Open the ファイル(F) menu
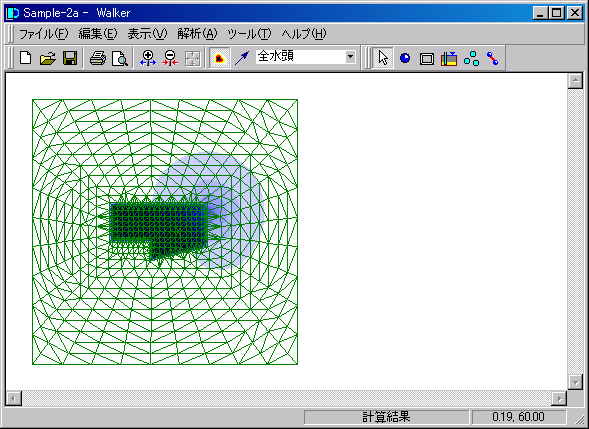Image resolution: width=589 pixels, height=429 pixels. click(44, 34)
